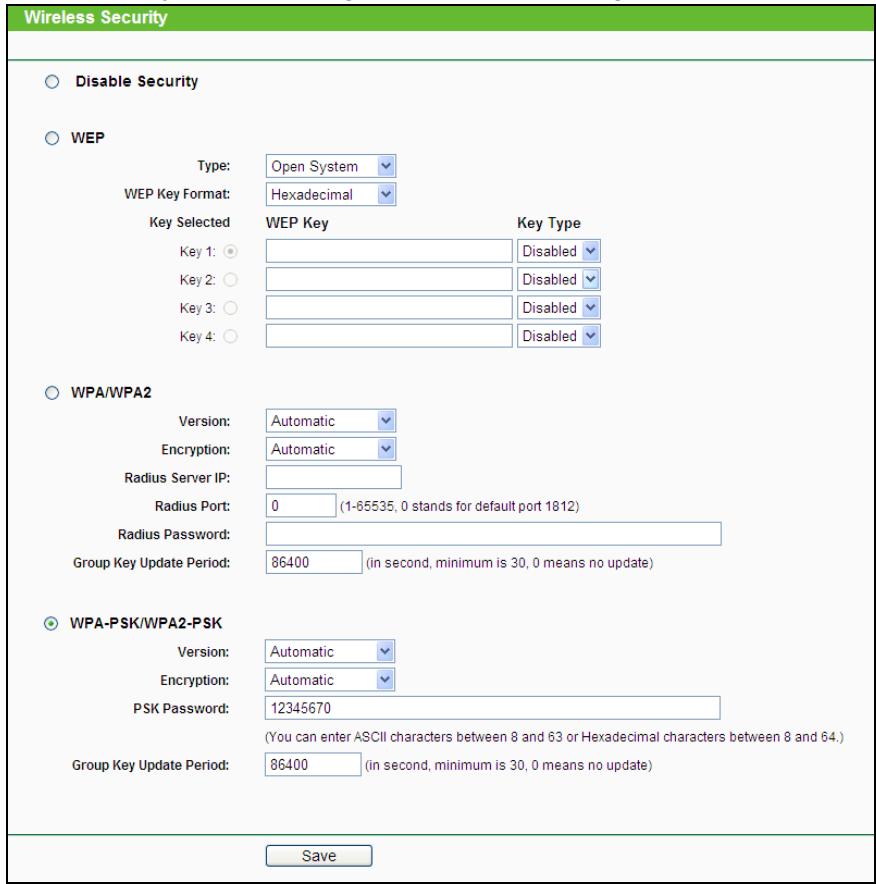Open the WEP Type dropdown
876x884 pixels.
click(x=331, y=164)
